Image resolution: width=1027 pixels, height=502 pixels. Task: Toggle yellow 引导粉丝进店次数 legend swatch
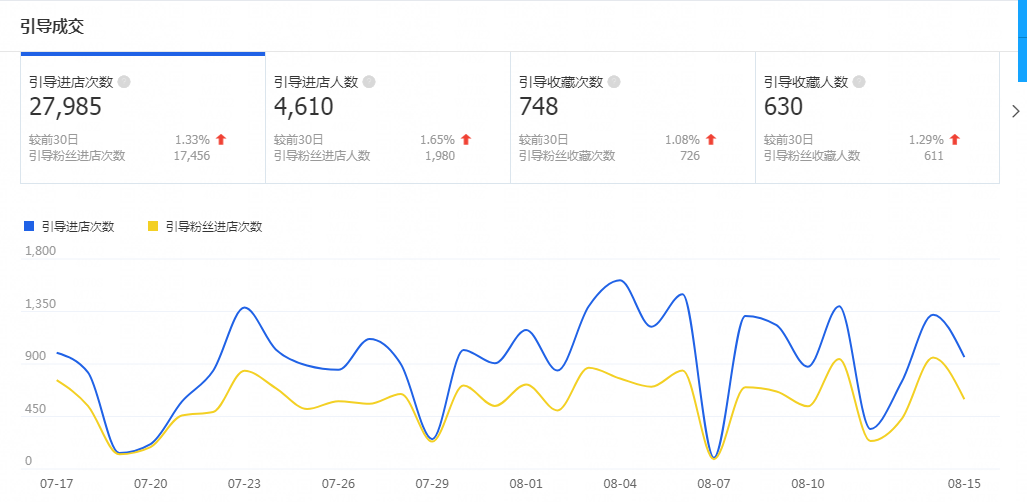click(153, 227)
